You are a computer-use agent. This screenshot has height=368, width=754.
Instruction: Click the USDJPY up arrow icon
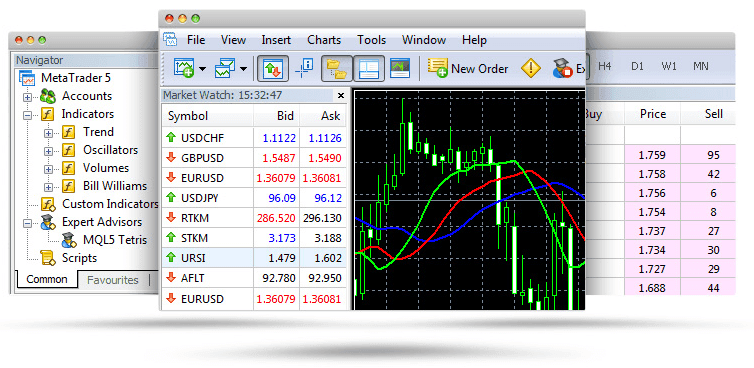click(x=171, y=197)
